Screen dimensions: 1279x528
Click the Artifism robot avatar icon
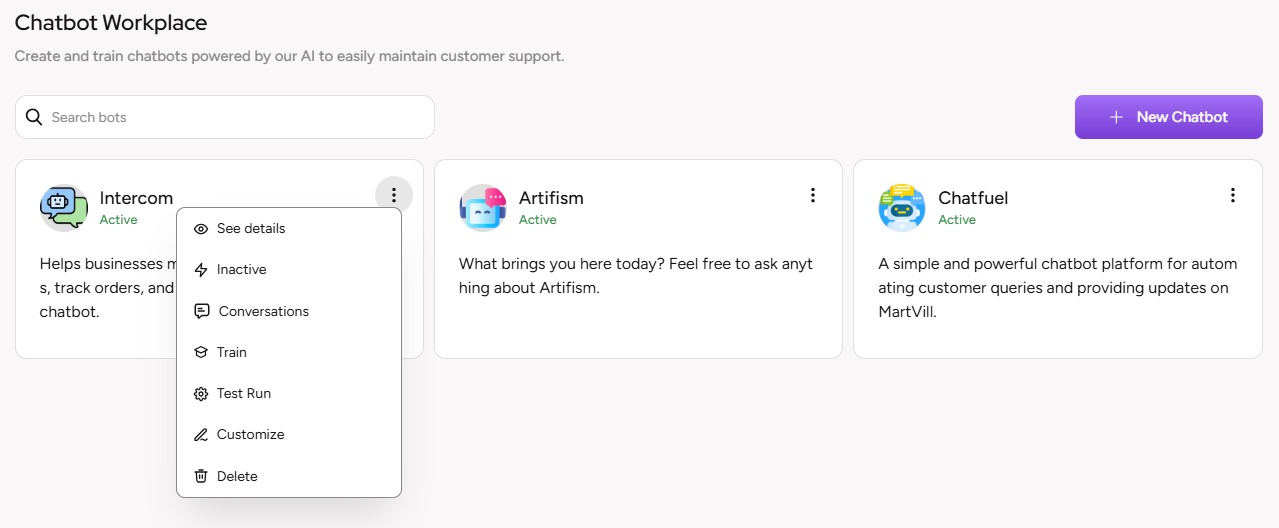pos(483,208)
